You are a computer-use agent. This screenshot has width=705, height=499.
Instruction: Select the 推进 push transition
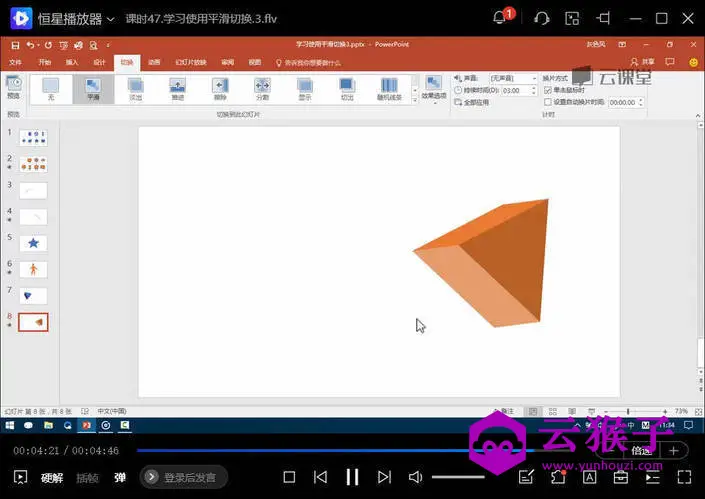(178, 89)
